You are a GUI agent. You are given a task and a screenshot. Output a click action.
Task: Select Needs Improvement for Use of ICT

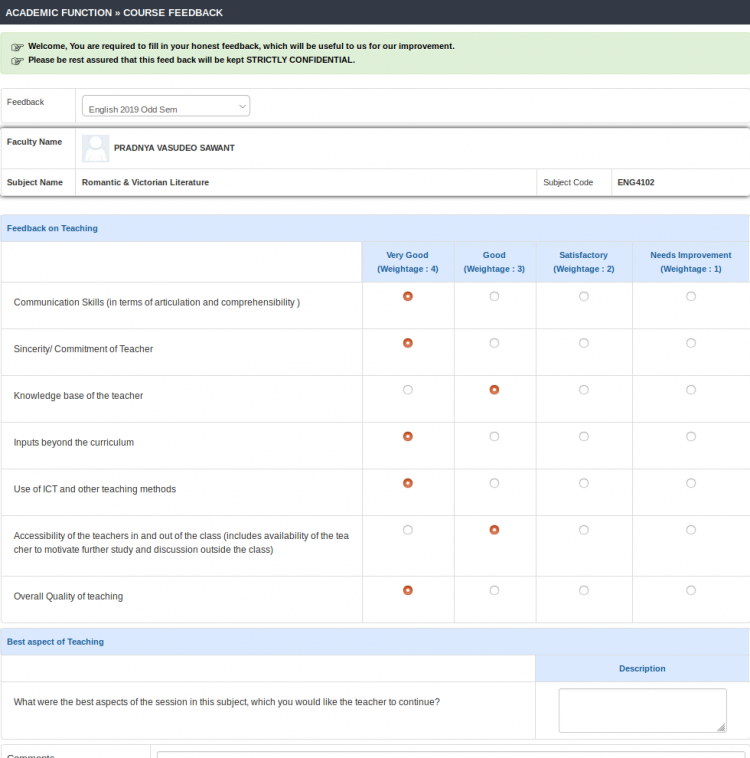tap(691, 483)
